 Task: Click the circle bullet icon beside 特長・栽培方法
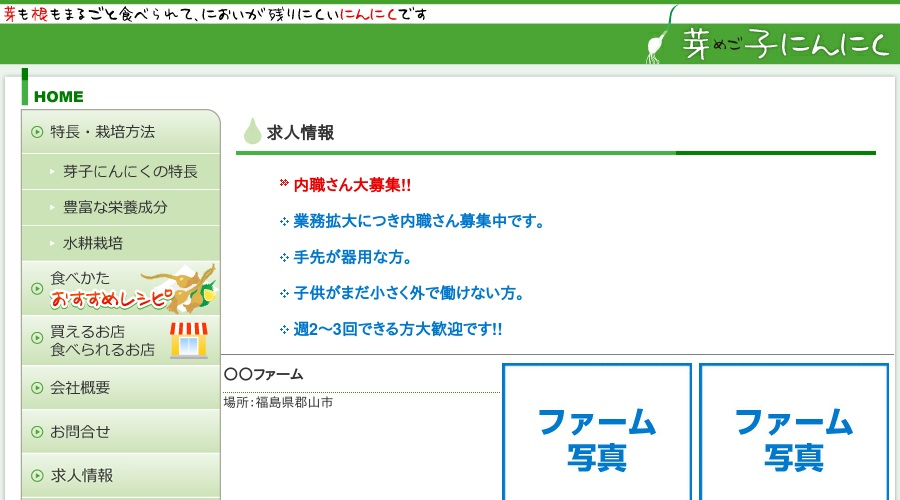click(x=37, y=132)
